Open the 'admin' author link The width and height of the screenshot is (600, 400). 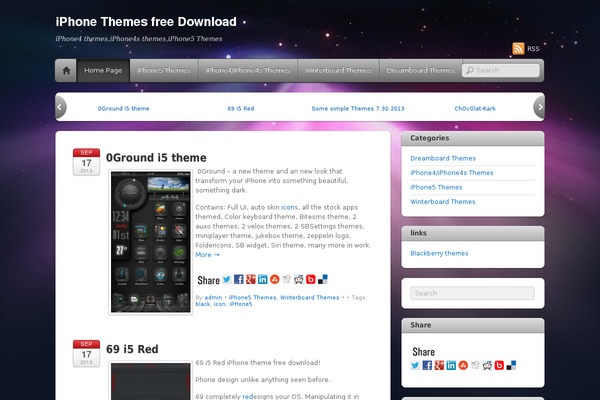click(x=213, y=297)
